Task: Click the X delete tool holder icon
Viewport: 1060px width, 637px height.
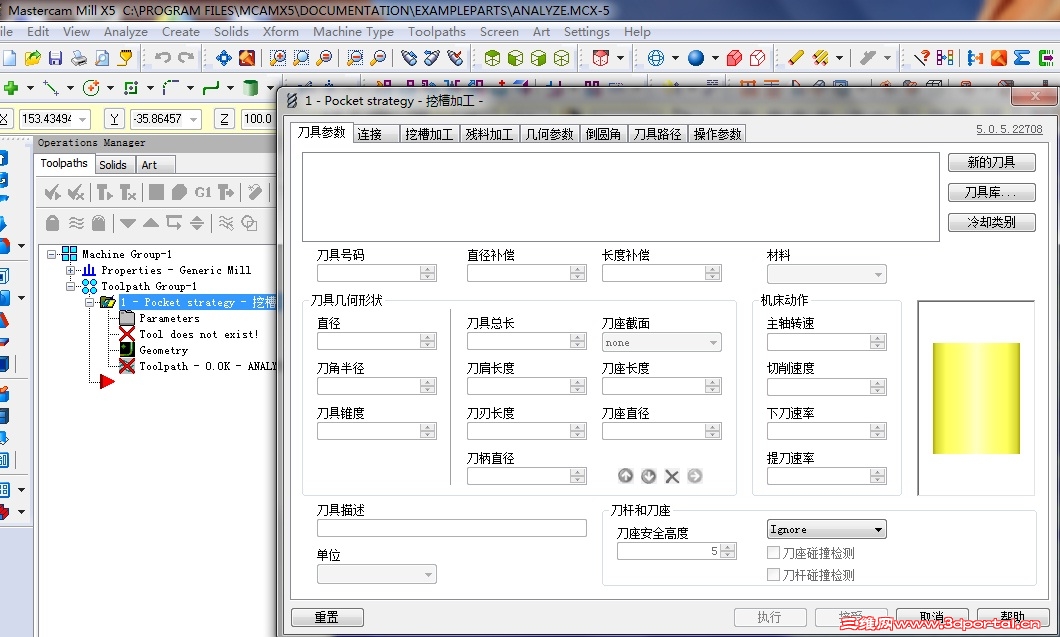Action: point(672,476)
